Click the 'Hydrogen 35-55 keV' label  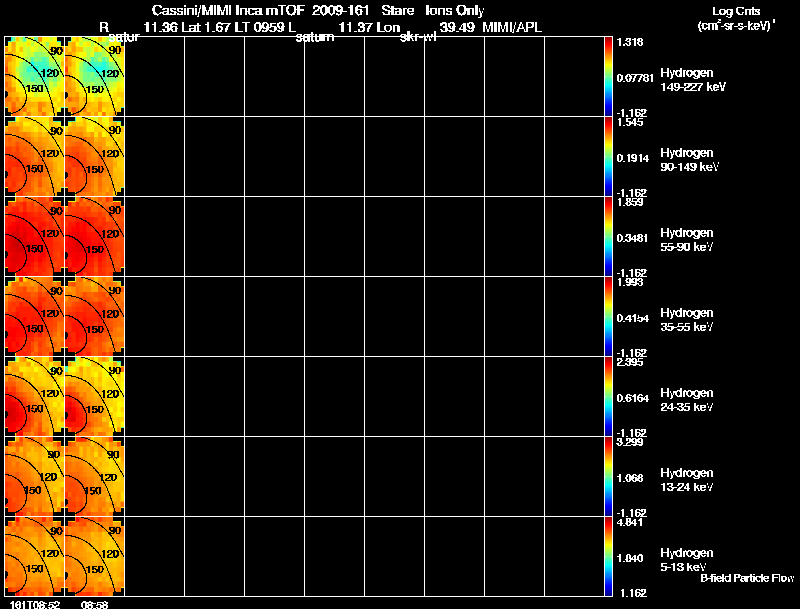pos(687,320)
